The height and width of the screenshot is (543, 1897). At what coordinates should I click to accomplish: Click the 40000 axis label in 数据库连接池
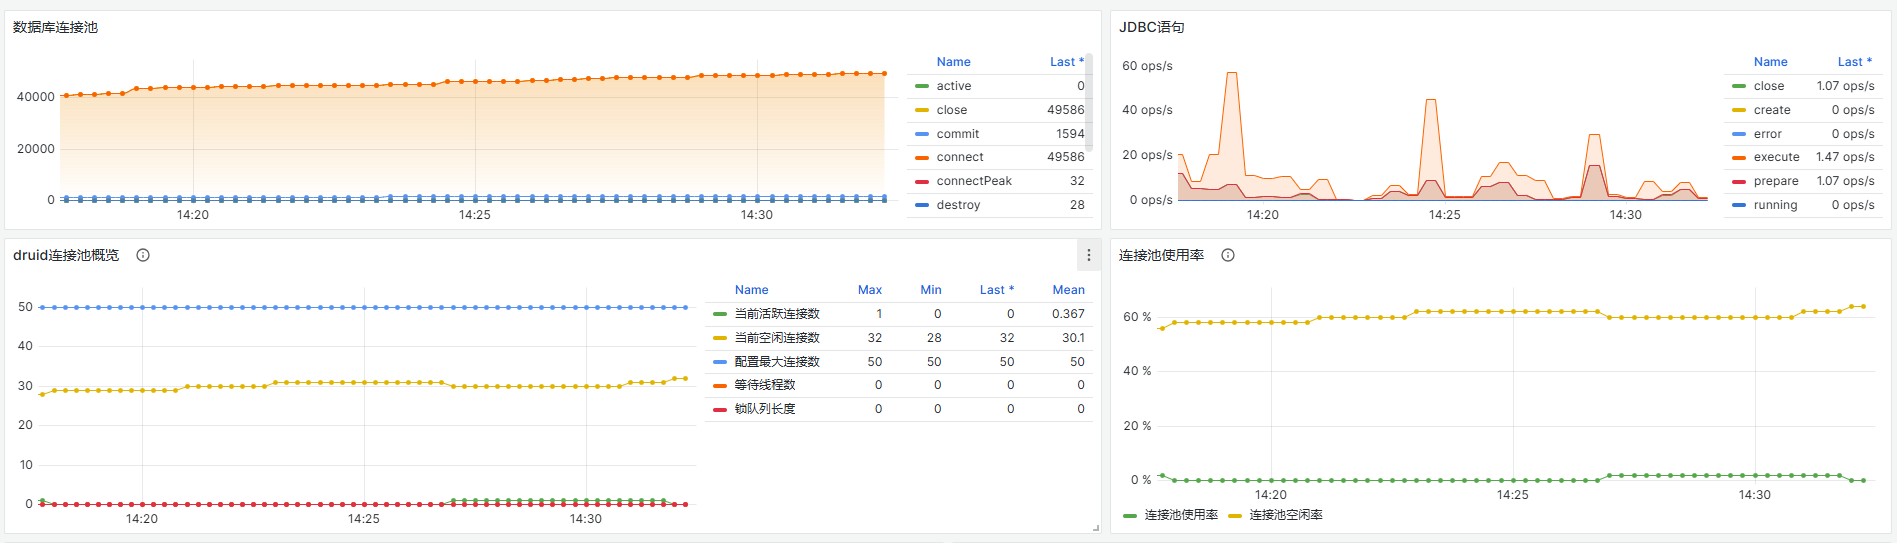(x=36, y=97)
